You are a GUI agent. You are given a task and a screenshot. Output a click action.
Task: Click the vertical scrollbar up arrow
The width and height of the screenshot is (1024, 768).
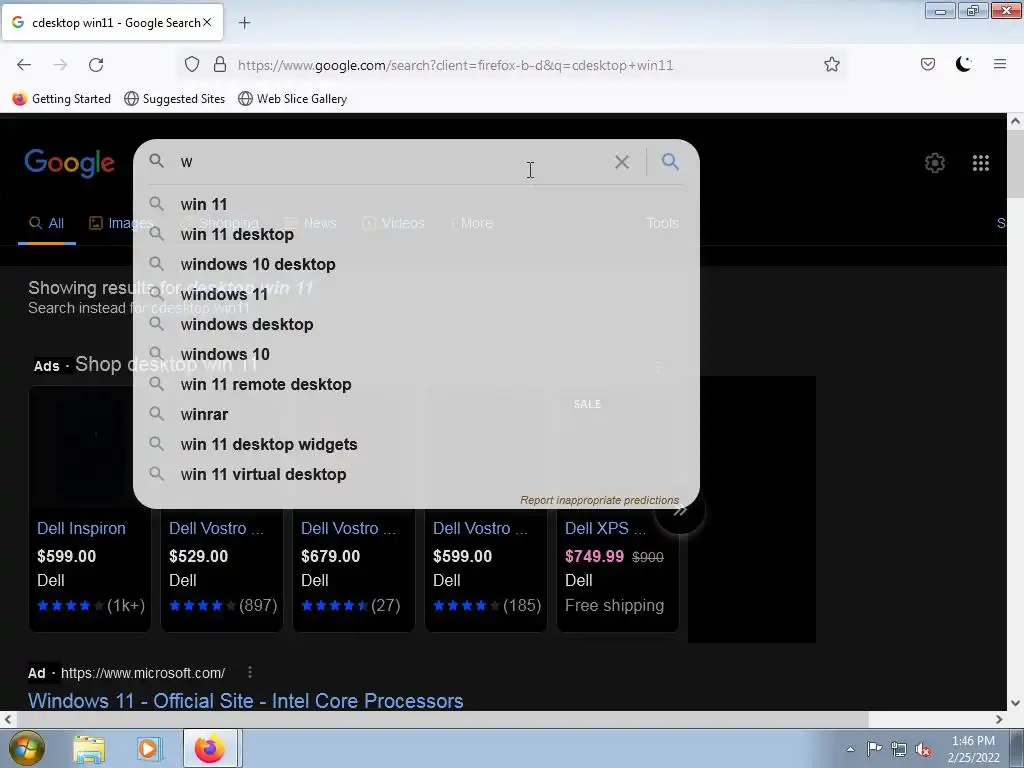1015,121
